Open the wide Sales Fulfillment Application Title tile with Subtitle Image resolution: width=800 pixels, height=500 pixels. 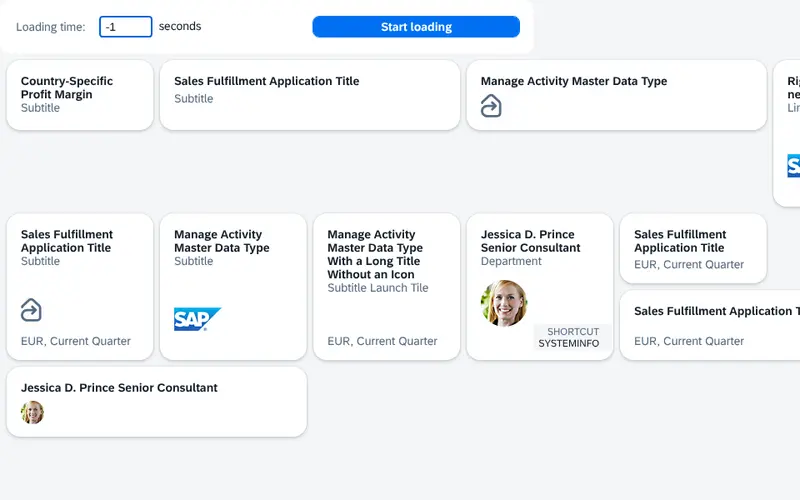(310, 95)
